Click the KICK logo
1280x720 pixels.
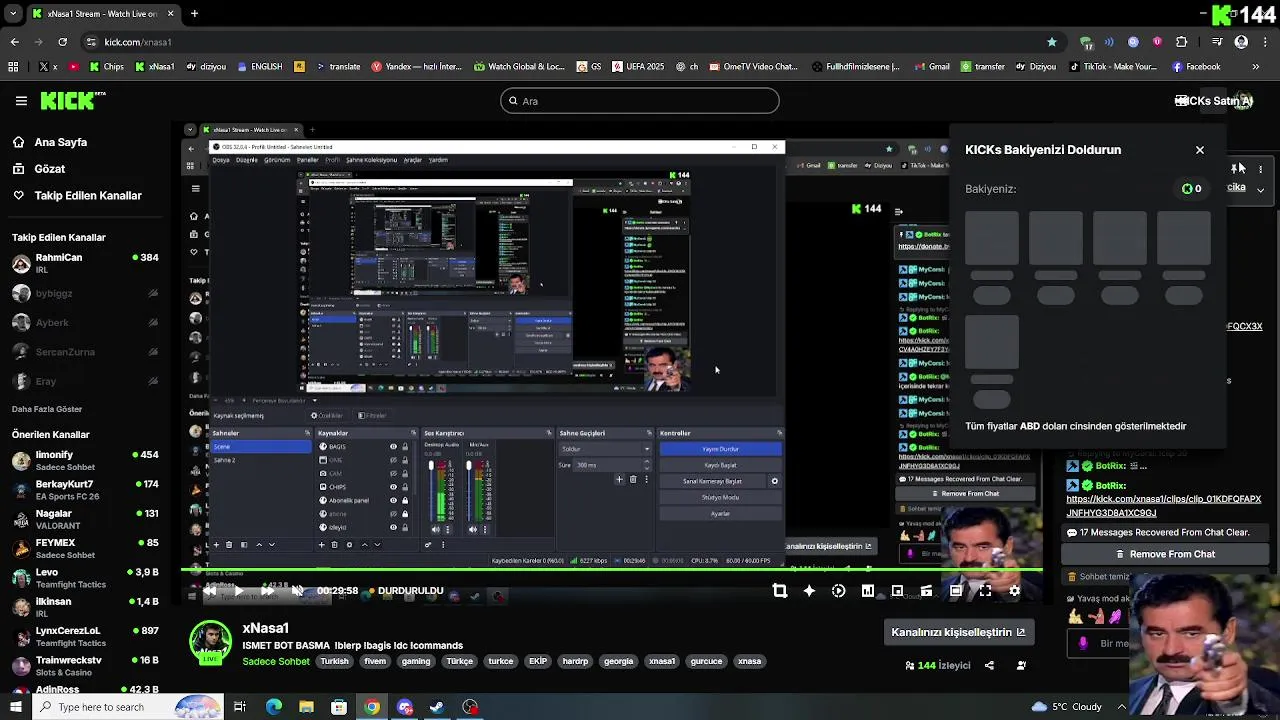pyautogui.click(x=72, y=100)
